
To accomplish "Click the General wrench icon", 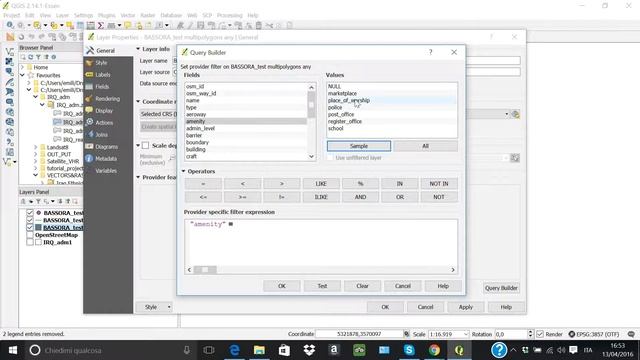I will click(x=90, y=51).
